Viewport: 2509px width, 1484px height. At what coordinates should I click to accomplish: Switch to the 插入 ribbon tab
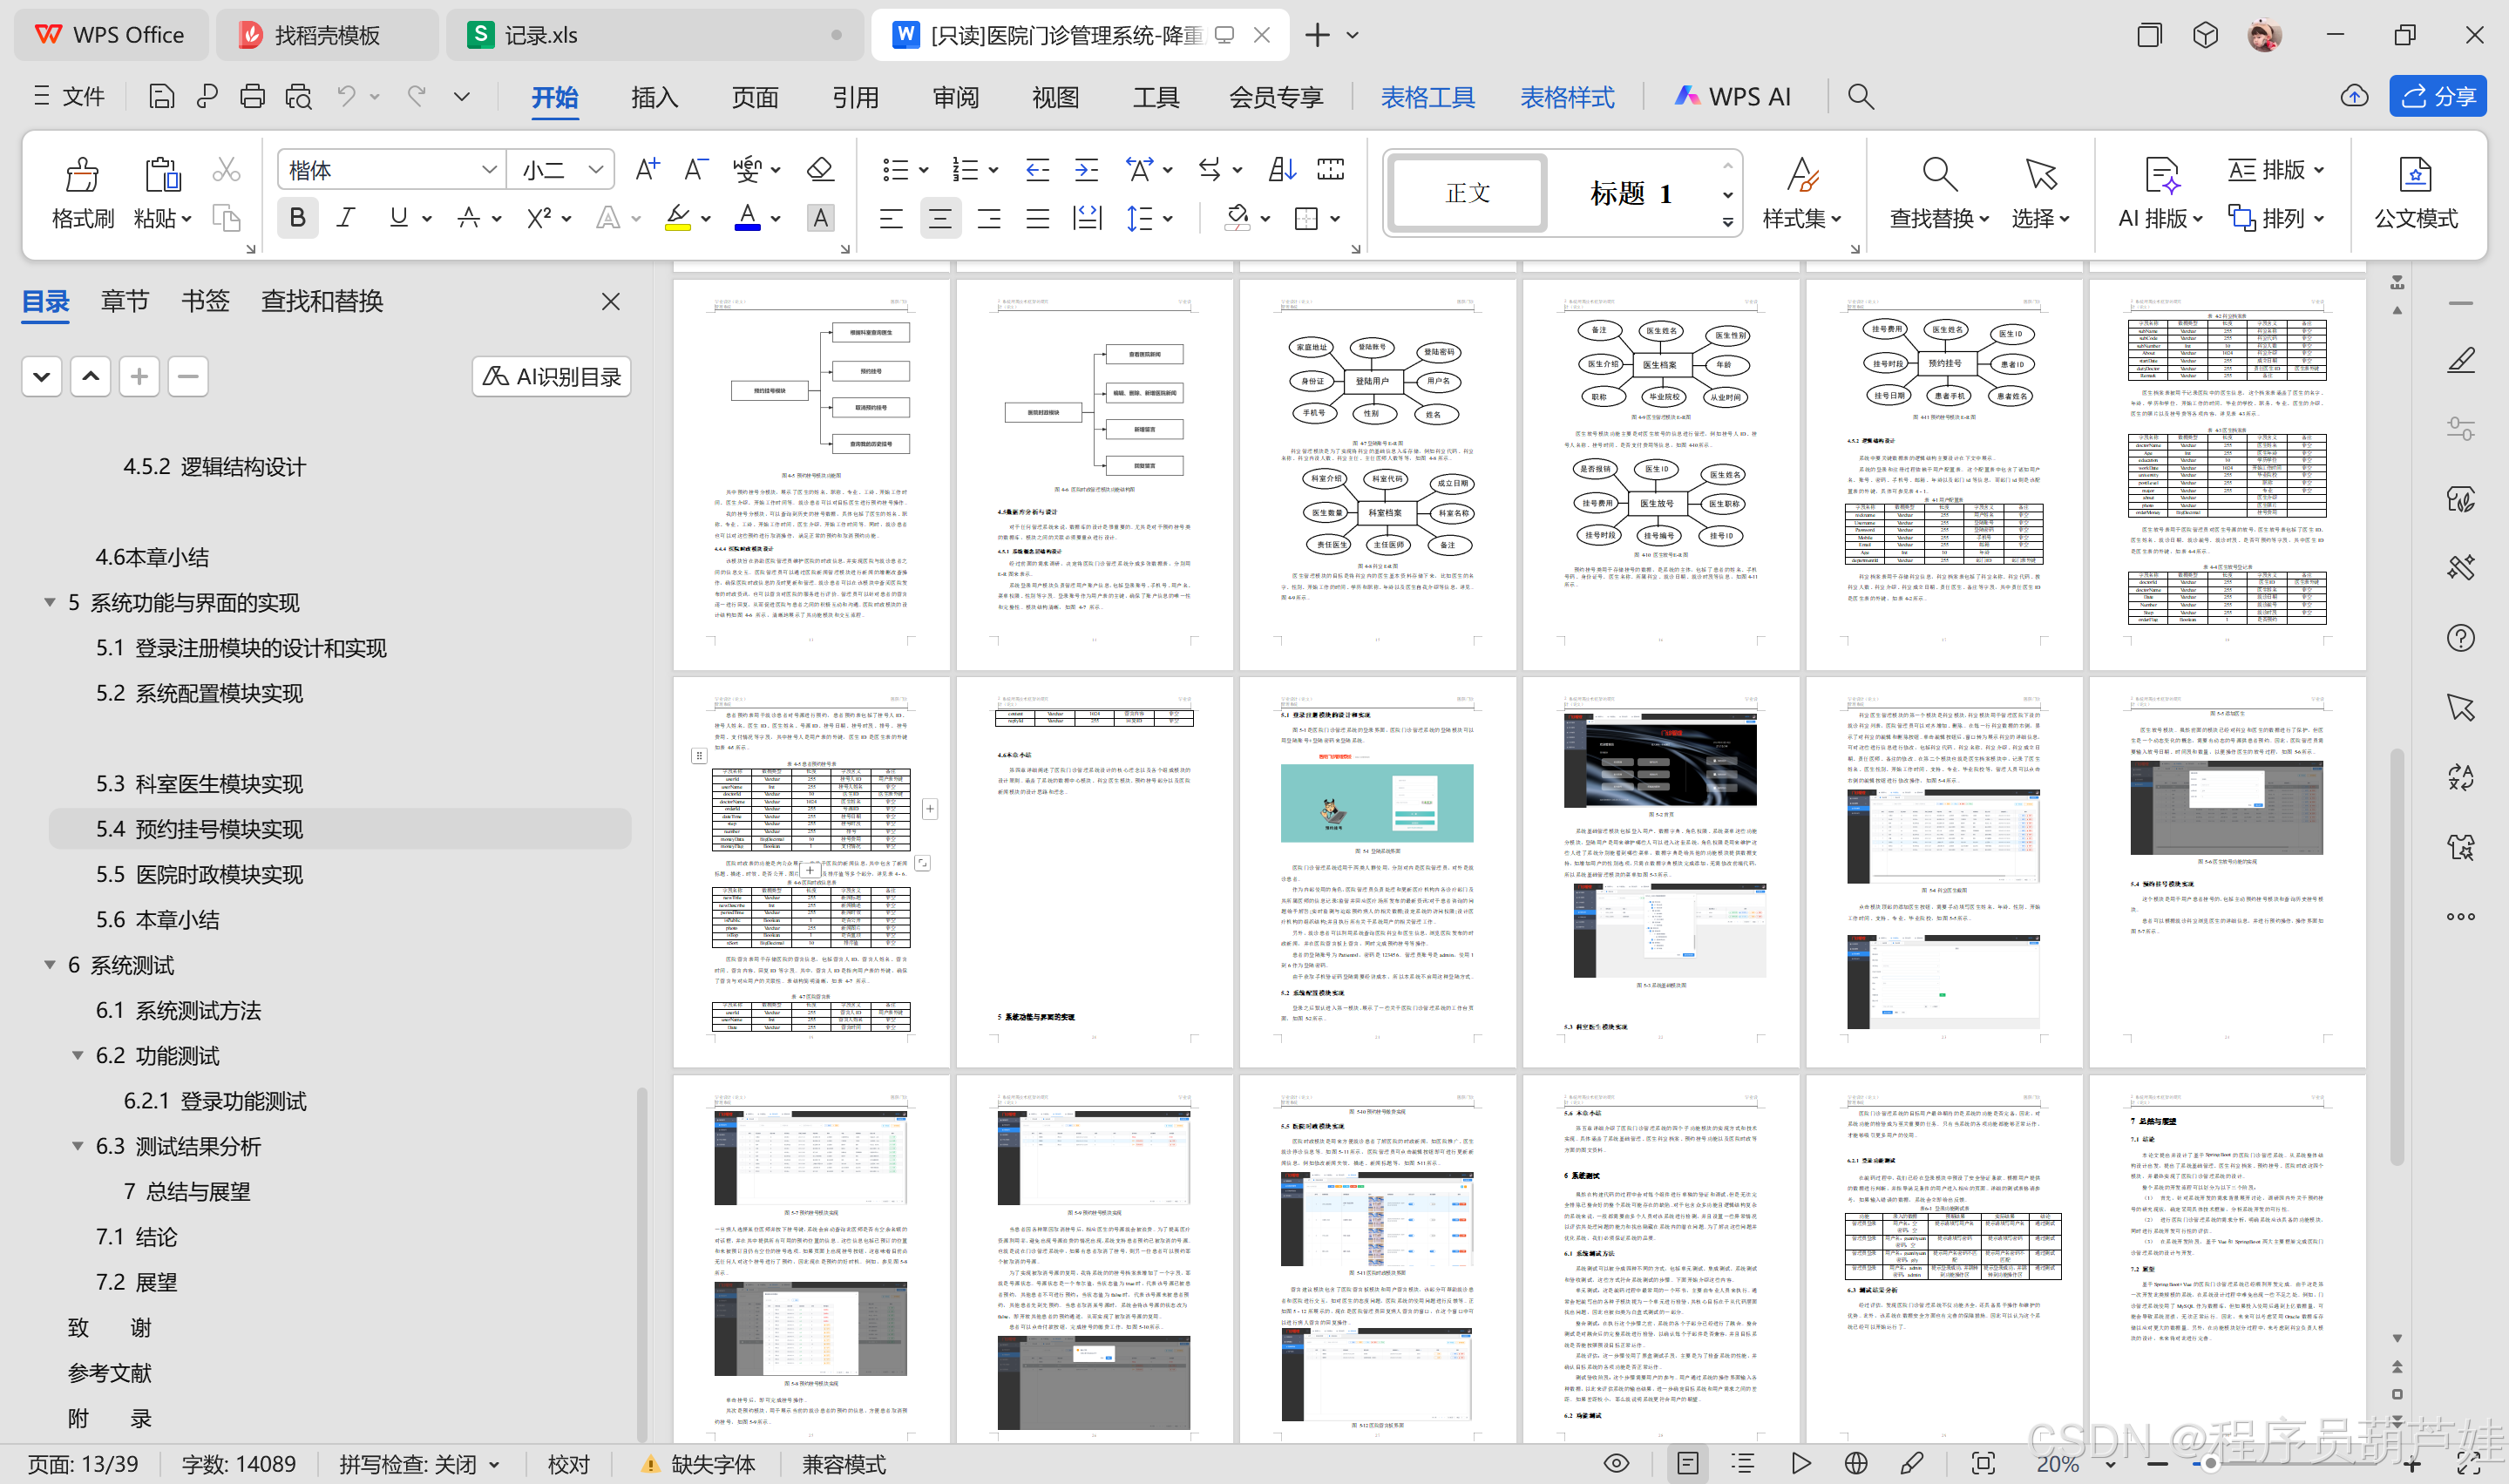(654, 97)
